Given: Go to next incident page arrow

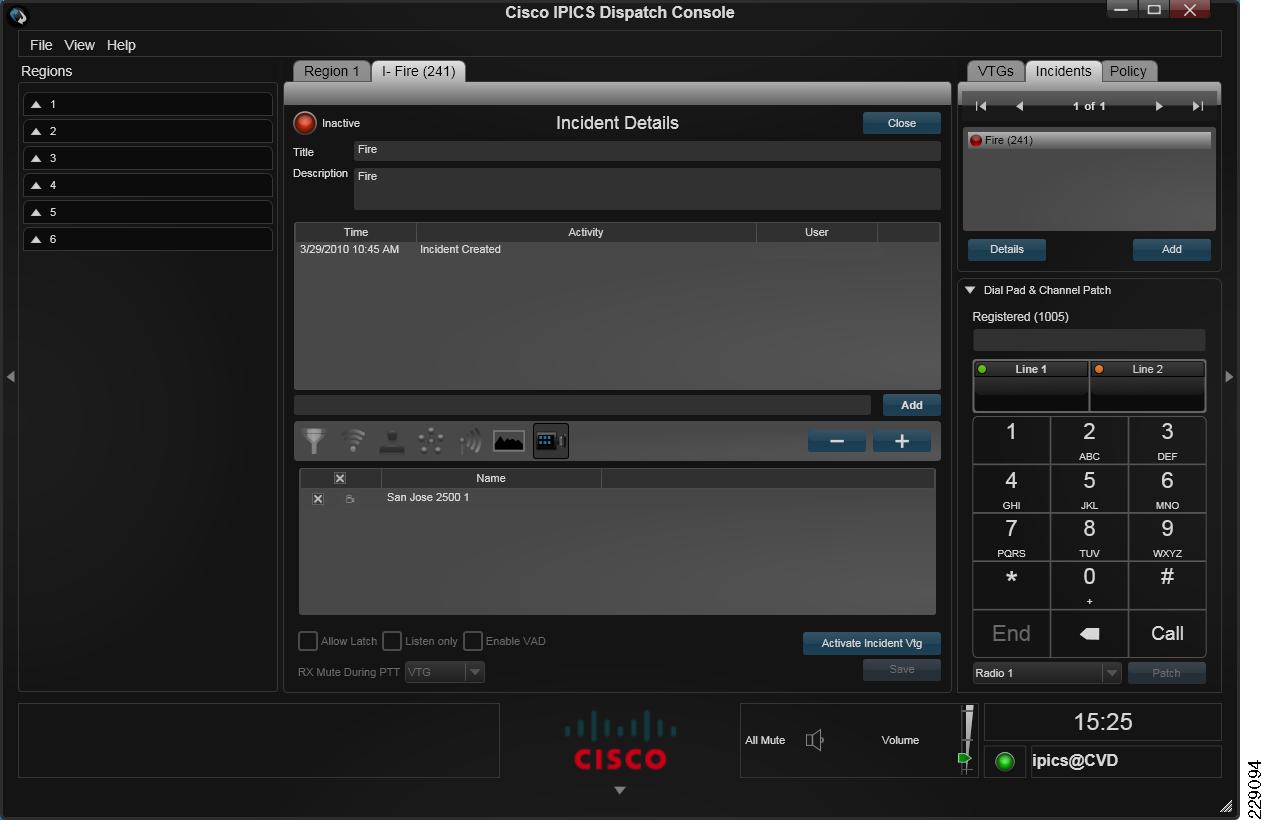Looking at the screenshot, I should (x=1159, y=106).
